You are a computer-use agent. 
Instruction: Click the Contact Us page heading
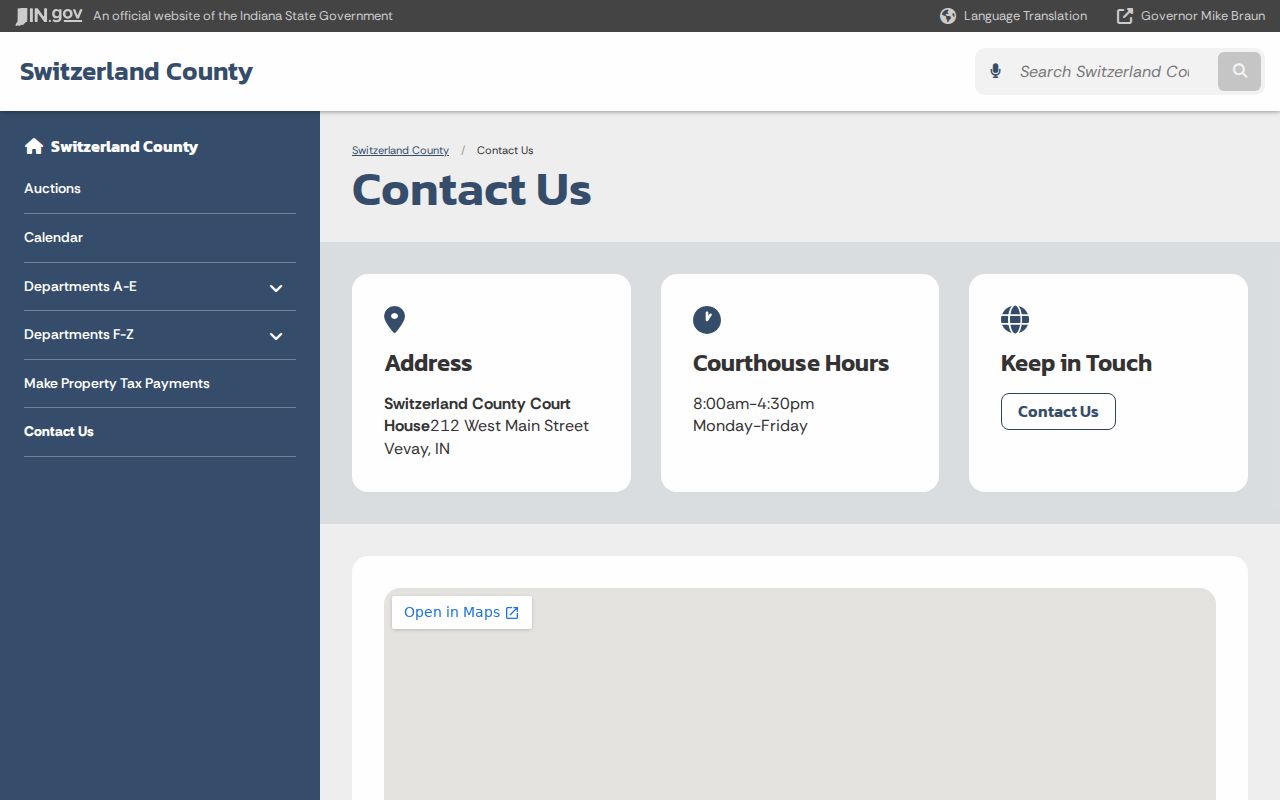pyautogui.click(x=471, y=190)
